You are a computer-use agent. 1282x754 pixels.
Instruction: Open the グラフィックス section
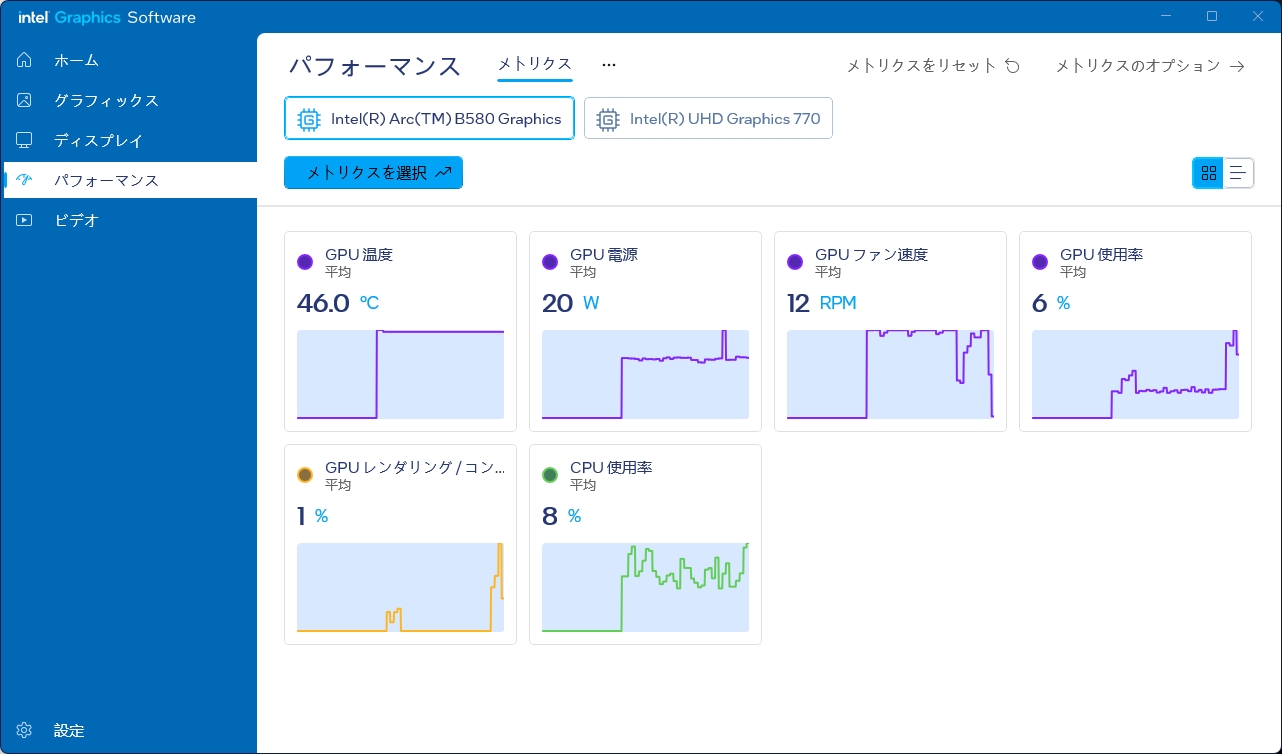coord(128,100)
